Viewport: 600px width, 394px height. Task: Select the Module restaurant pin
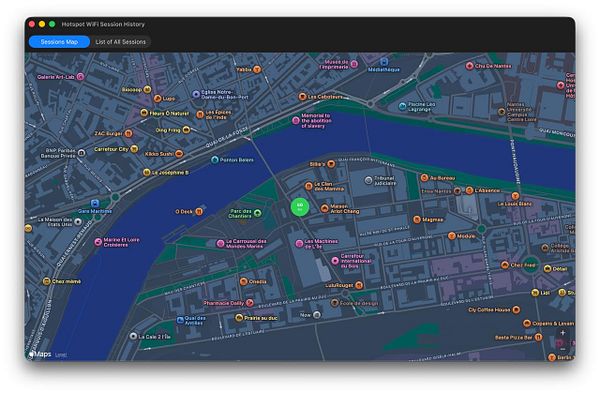point(452,236)
